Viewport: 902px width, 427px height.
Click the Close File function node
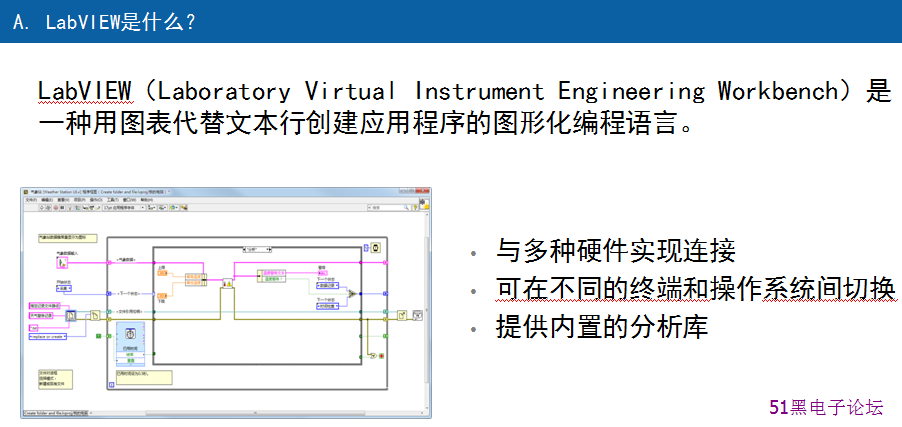click(x=402, y=315)
